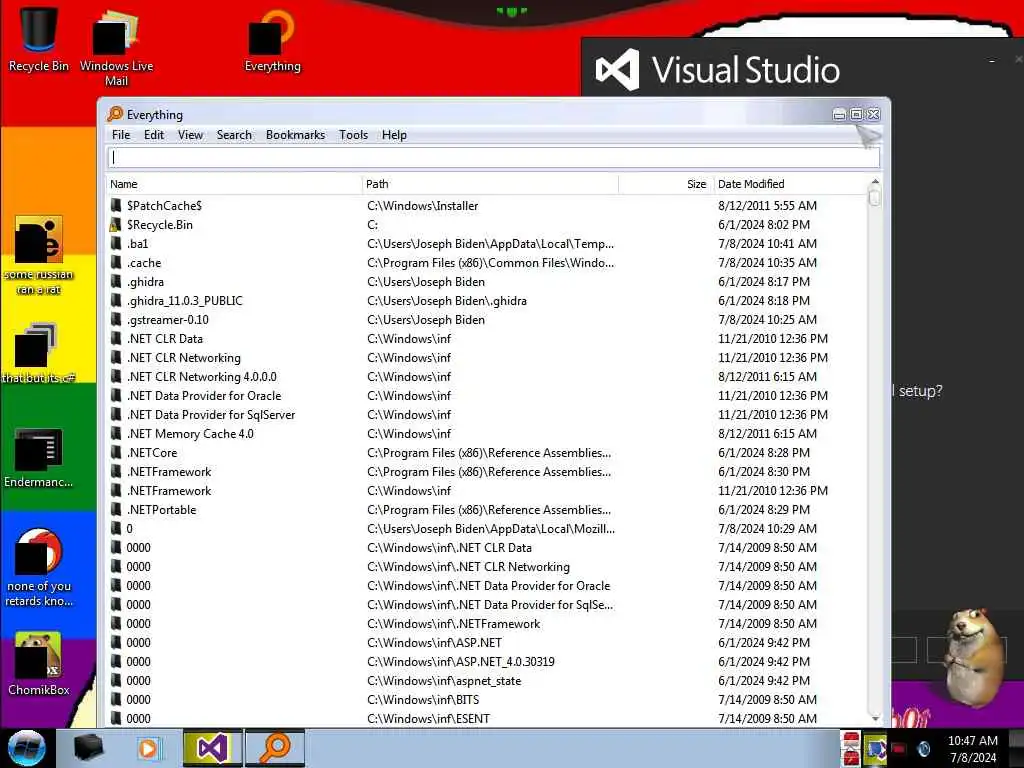Viewport: 1024px width, 768px height.
Task: Click the Visual Studio logo in the background window
Action: 617,70
